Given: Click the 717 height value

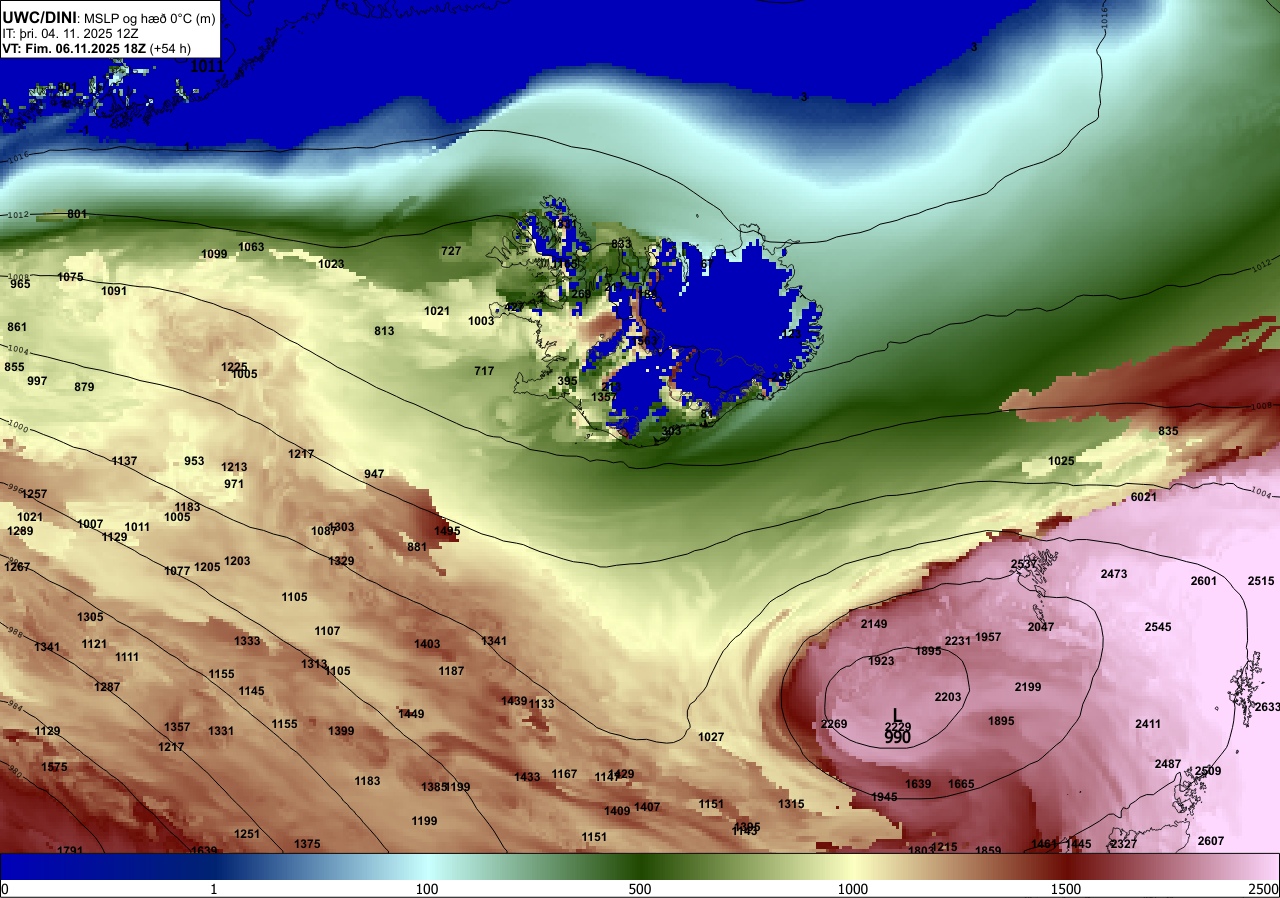Looking at the screenshot, I should coord(484,371).
